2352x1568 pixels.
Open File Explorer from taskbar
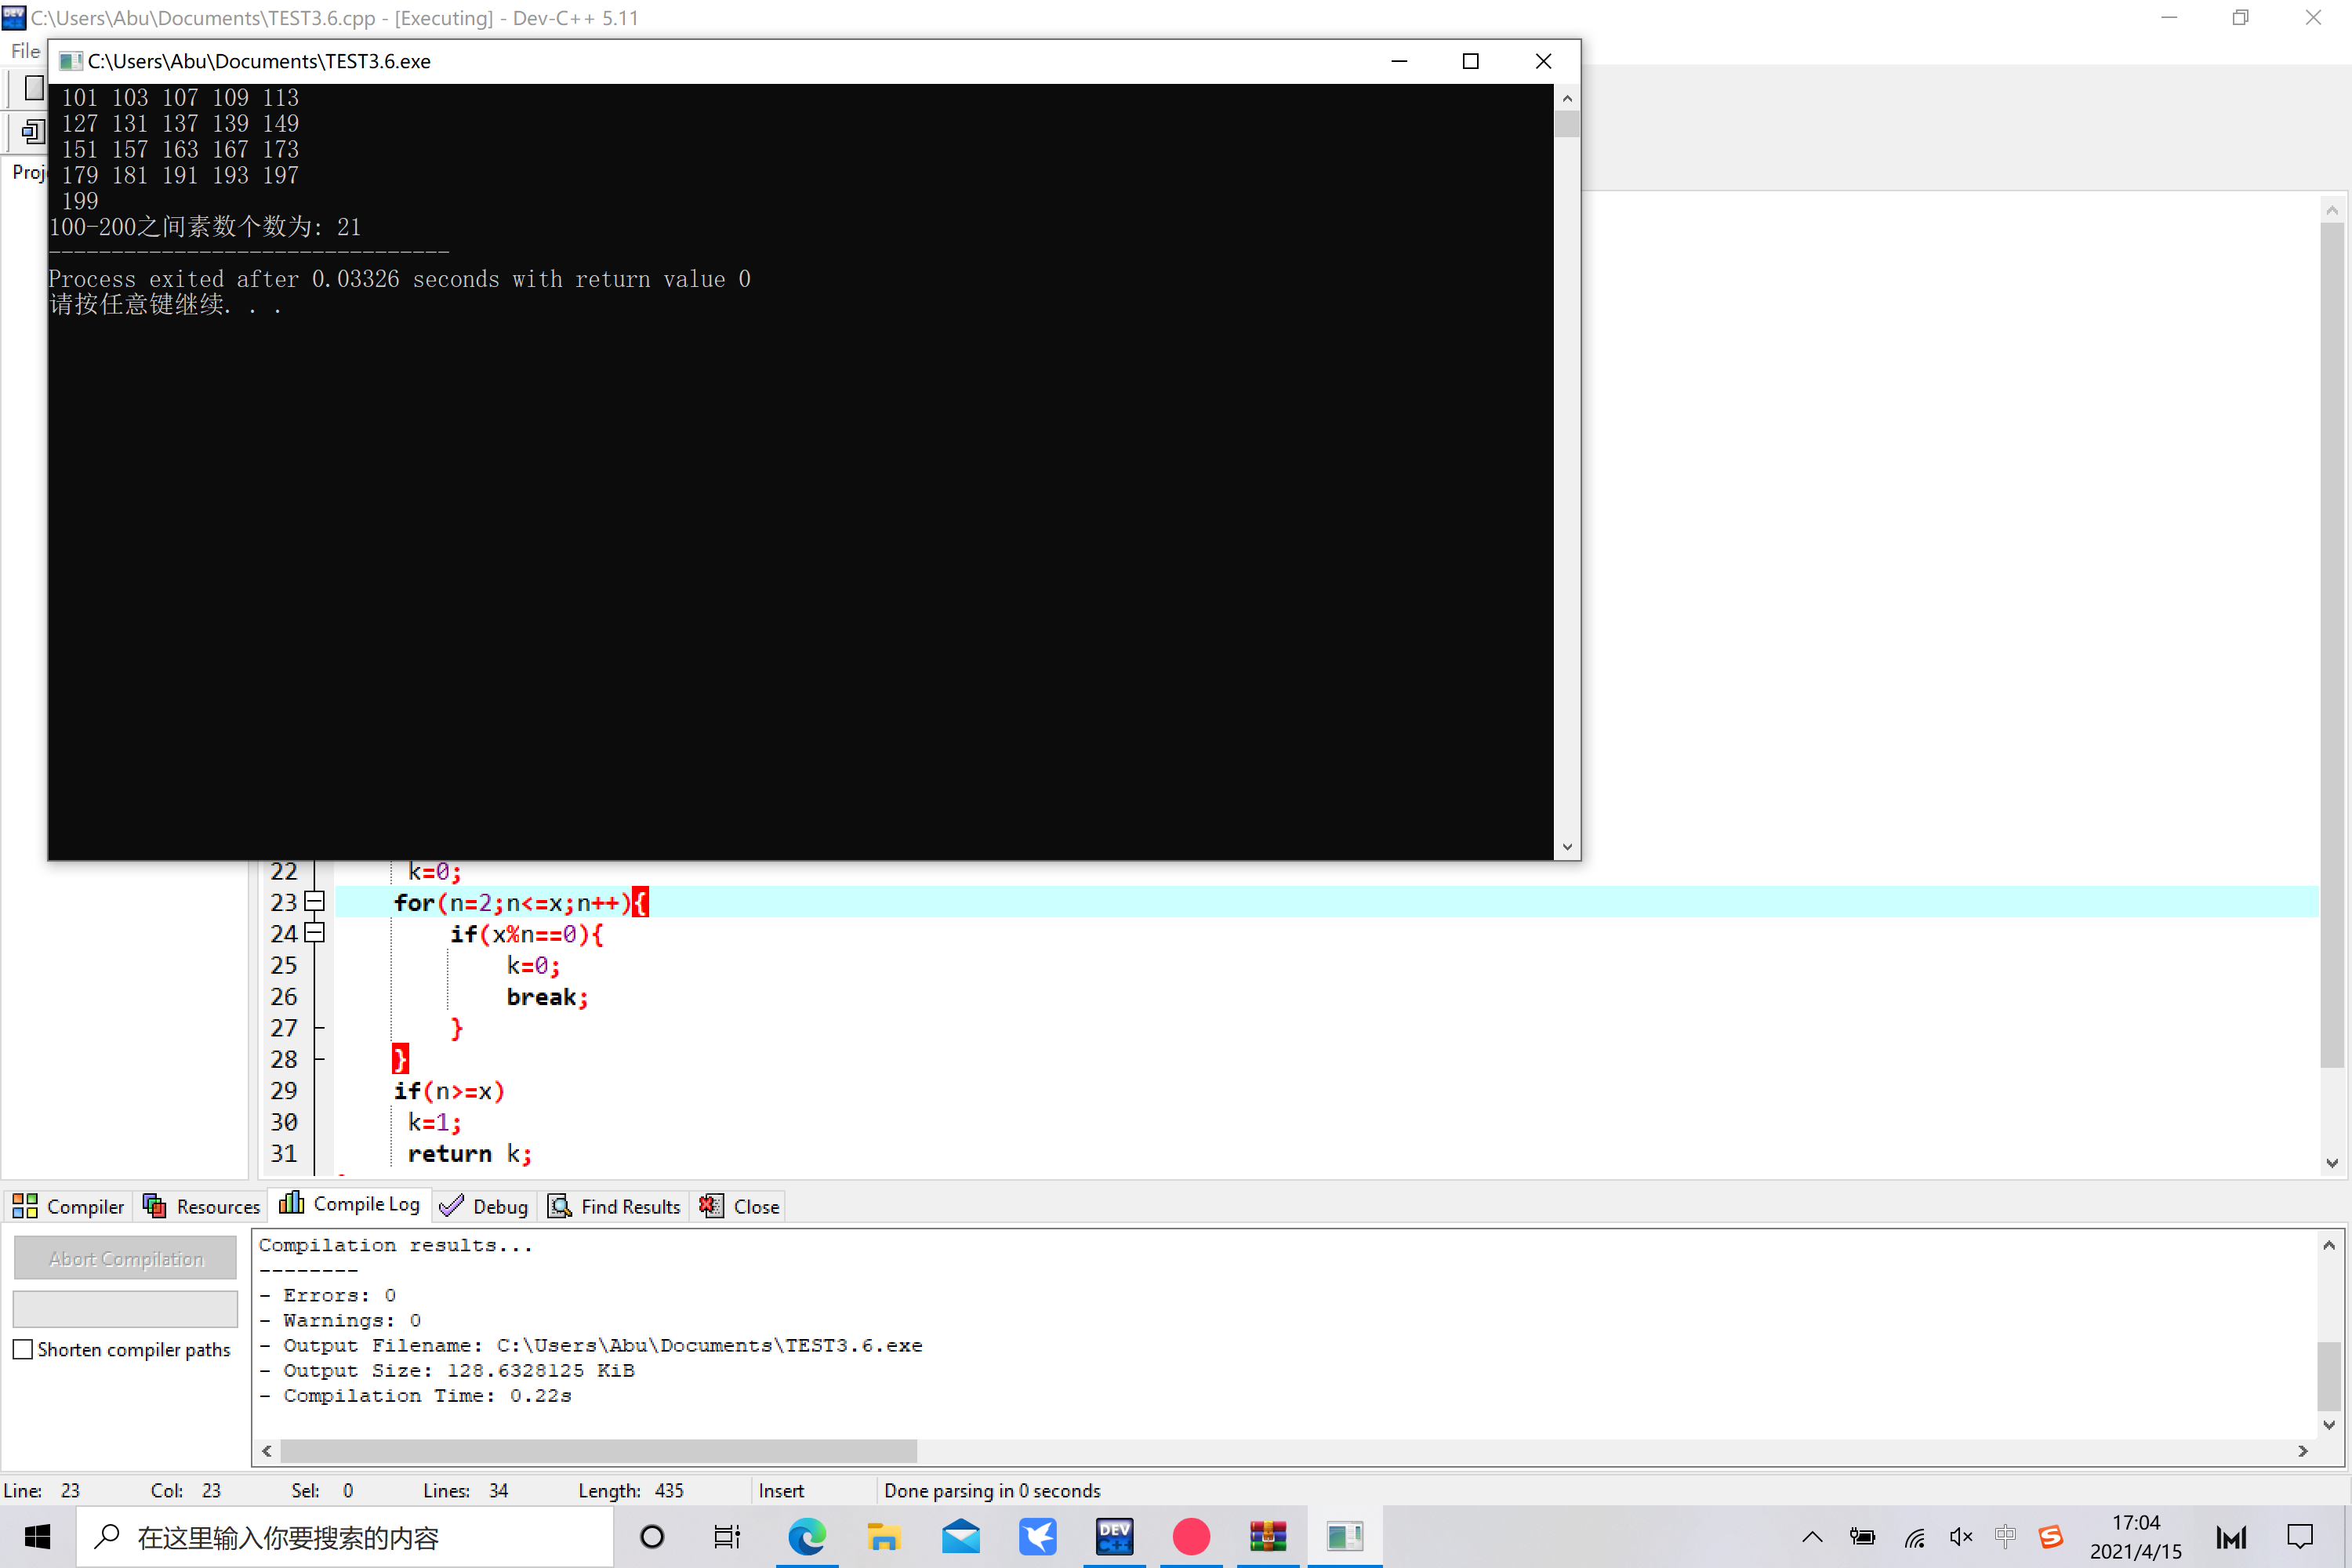point(883,1536)
